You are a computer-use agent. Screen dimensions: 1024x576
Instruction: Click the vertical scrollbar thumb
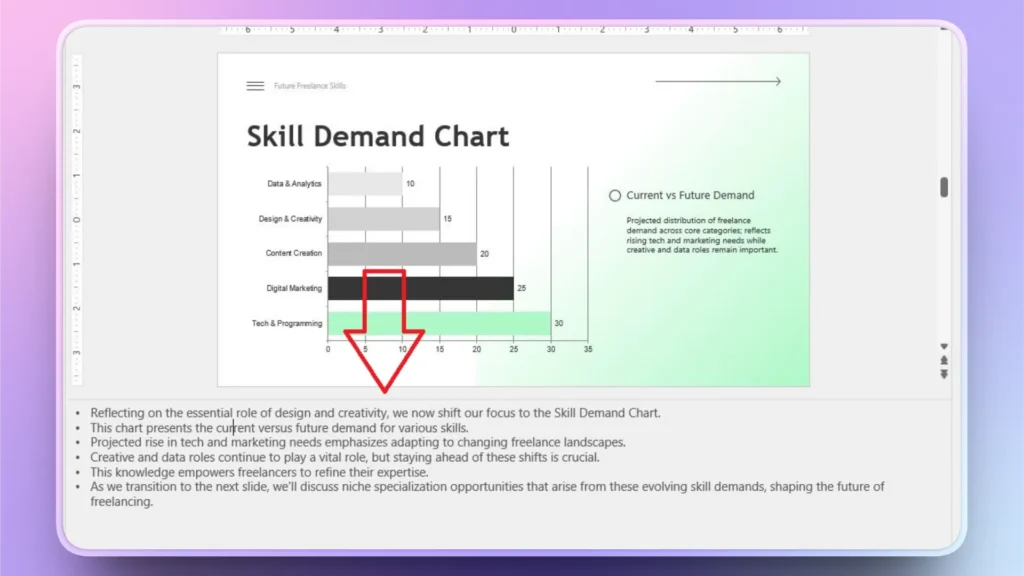click(x=944, y=185)
